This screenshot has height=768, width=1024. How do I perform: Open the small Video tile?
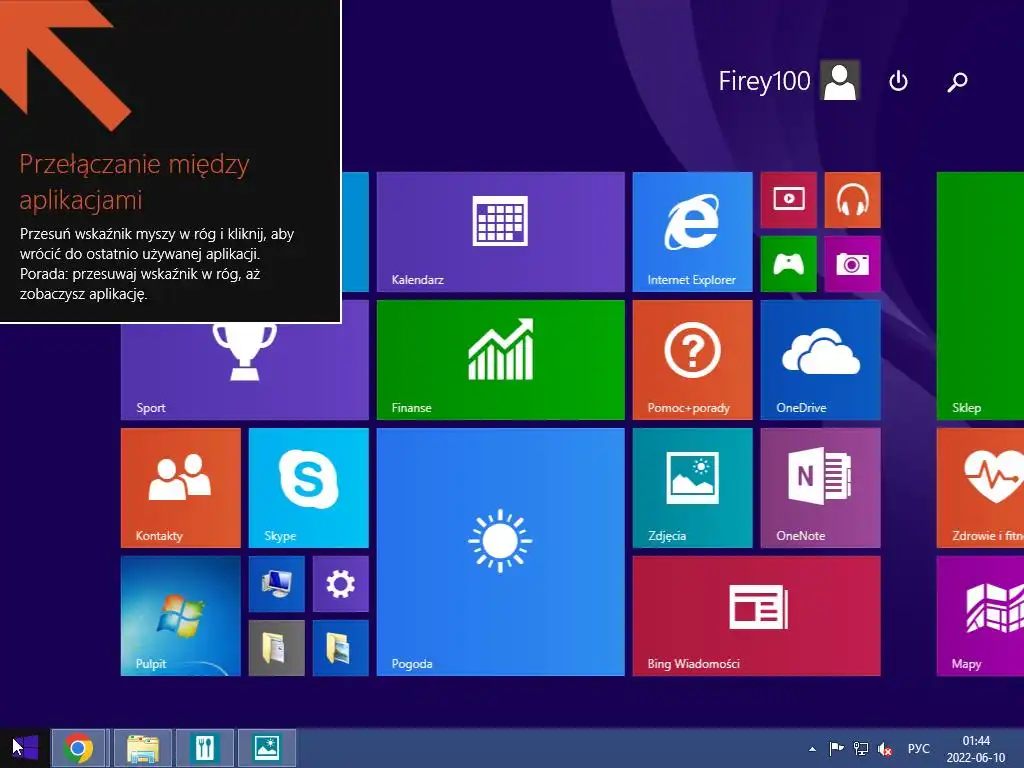click(788, 200)
